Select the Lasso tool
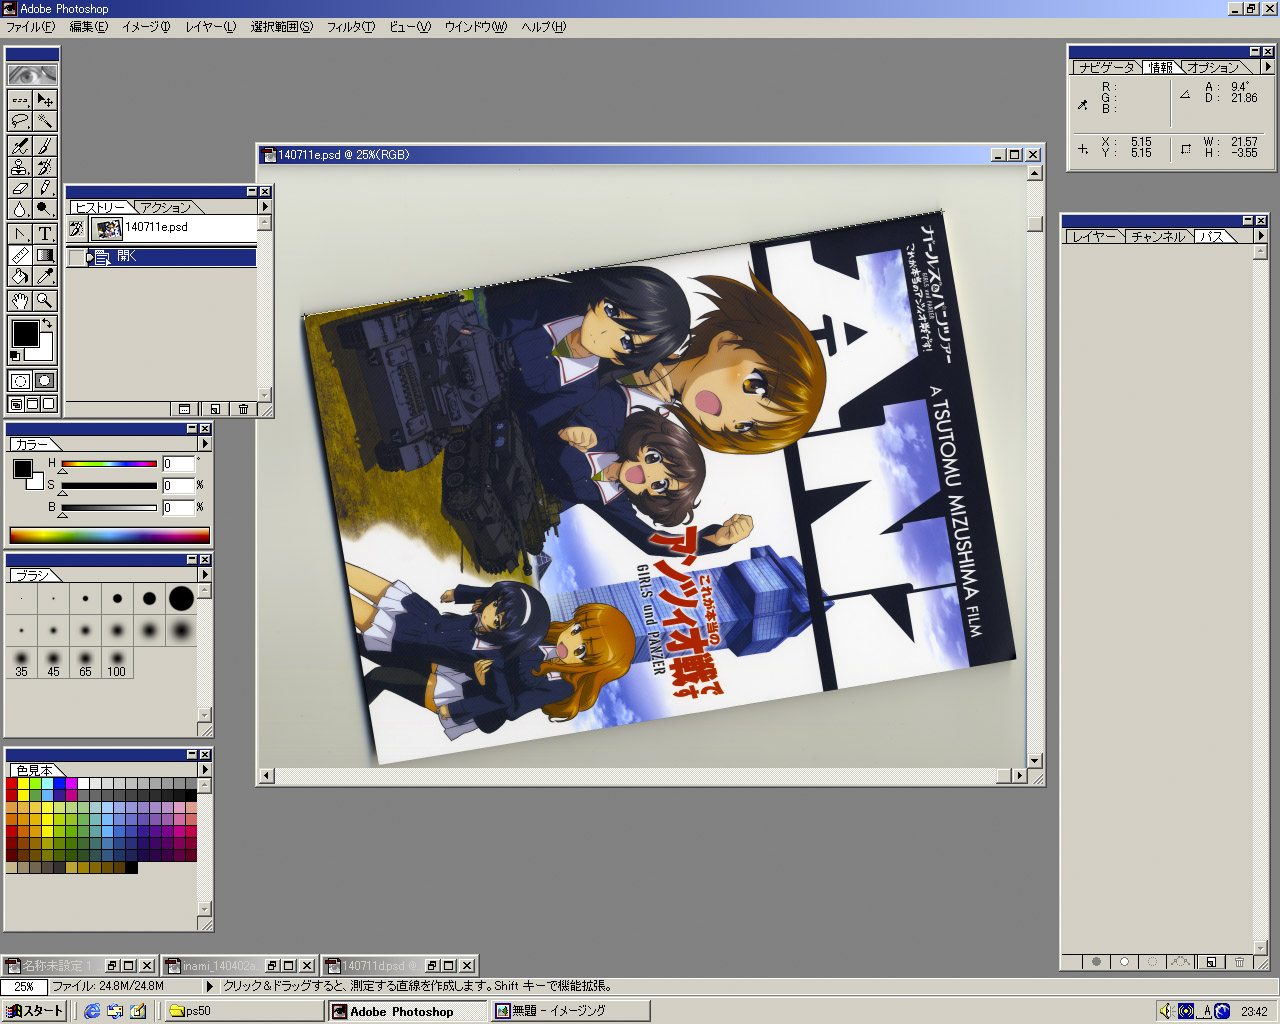The width and height of the screenshot is (1280, 1024). 20,121
